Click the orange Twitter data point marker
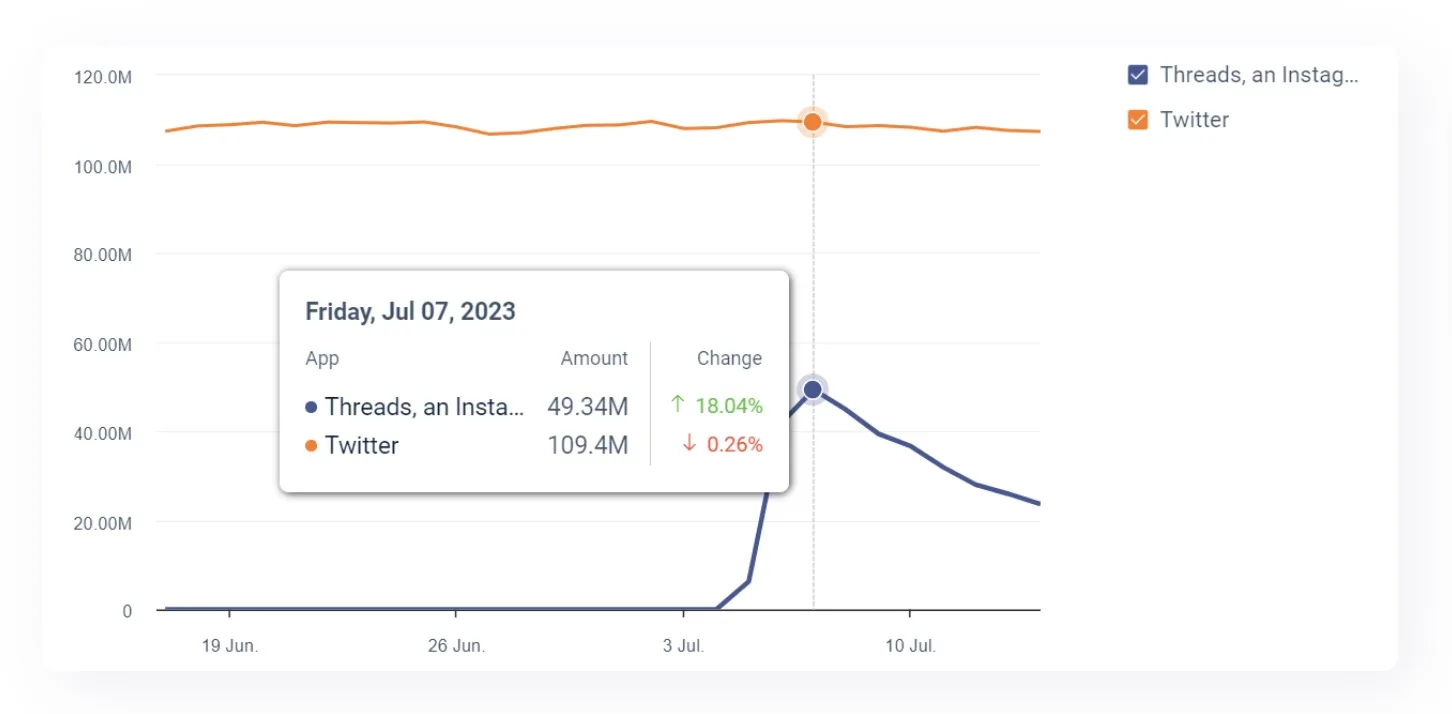The height and width of the screenshot is (714, 1452). [813, 122]
